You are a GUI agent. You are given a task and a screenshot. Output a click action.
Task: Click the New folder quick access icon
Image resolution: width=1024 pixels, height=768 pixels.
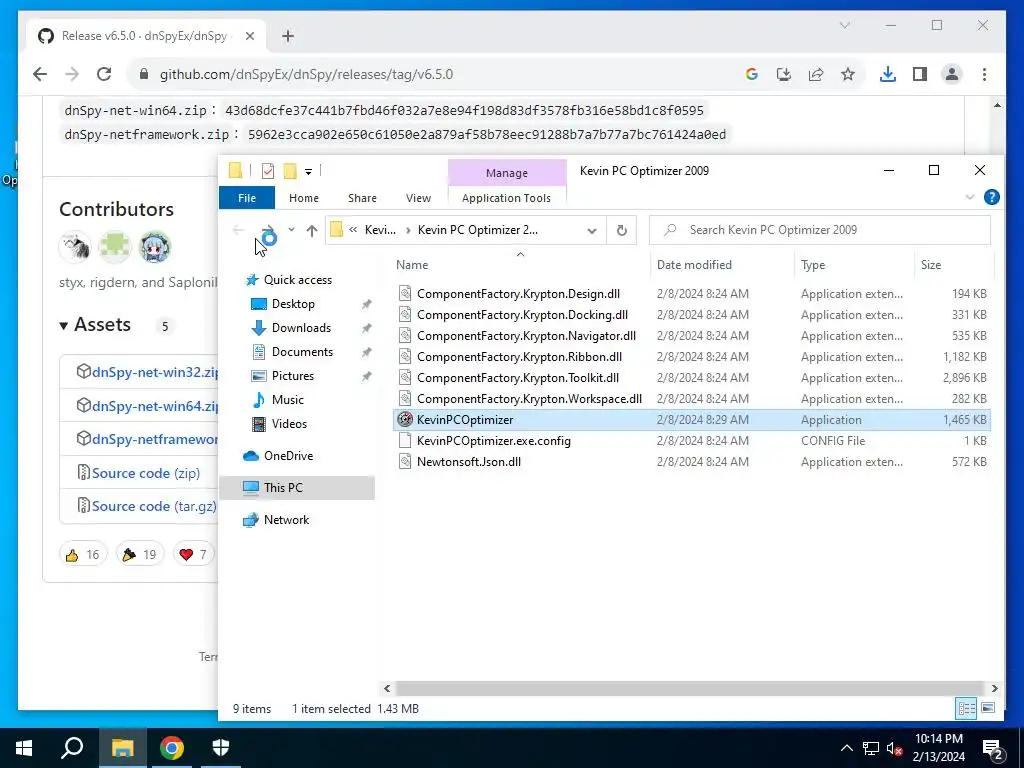[290, 171]
